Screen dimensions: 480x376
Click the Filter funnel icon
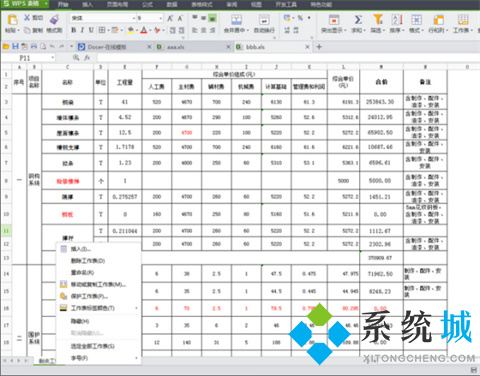click(x=378, y=19)
